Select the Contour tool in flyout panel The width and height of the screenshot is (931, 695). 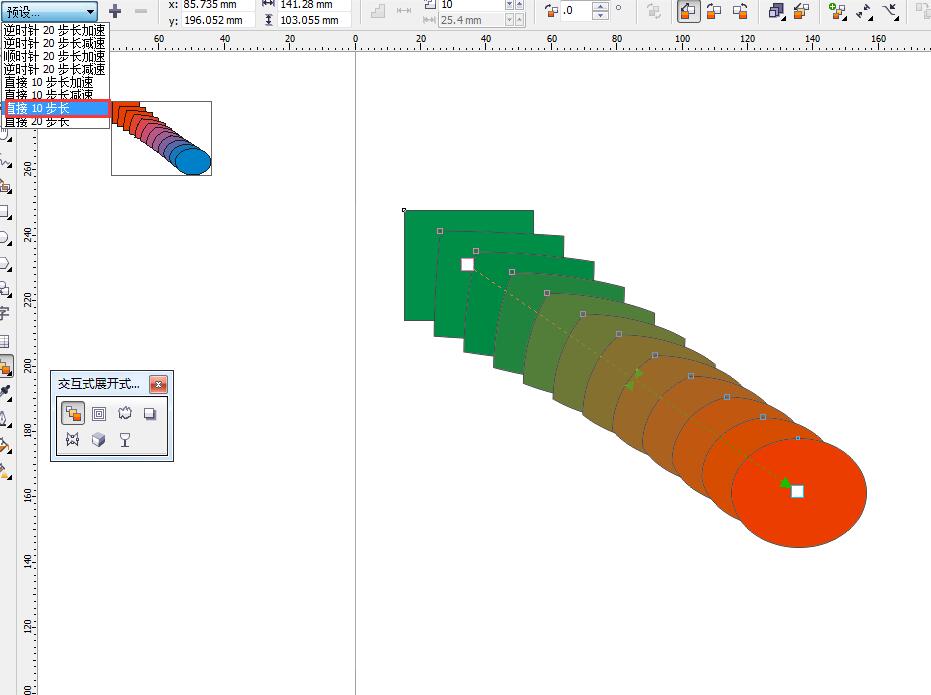coord(99,414)
